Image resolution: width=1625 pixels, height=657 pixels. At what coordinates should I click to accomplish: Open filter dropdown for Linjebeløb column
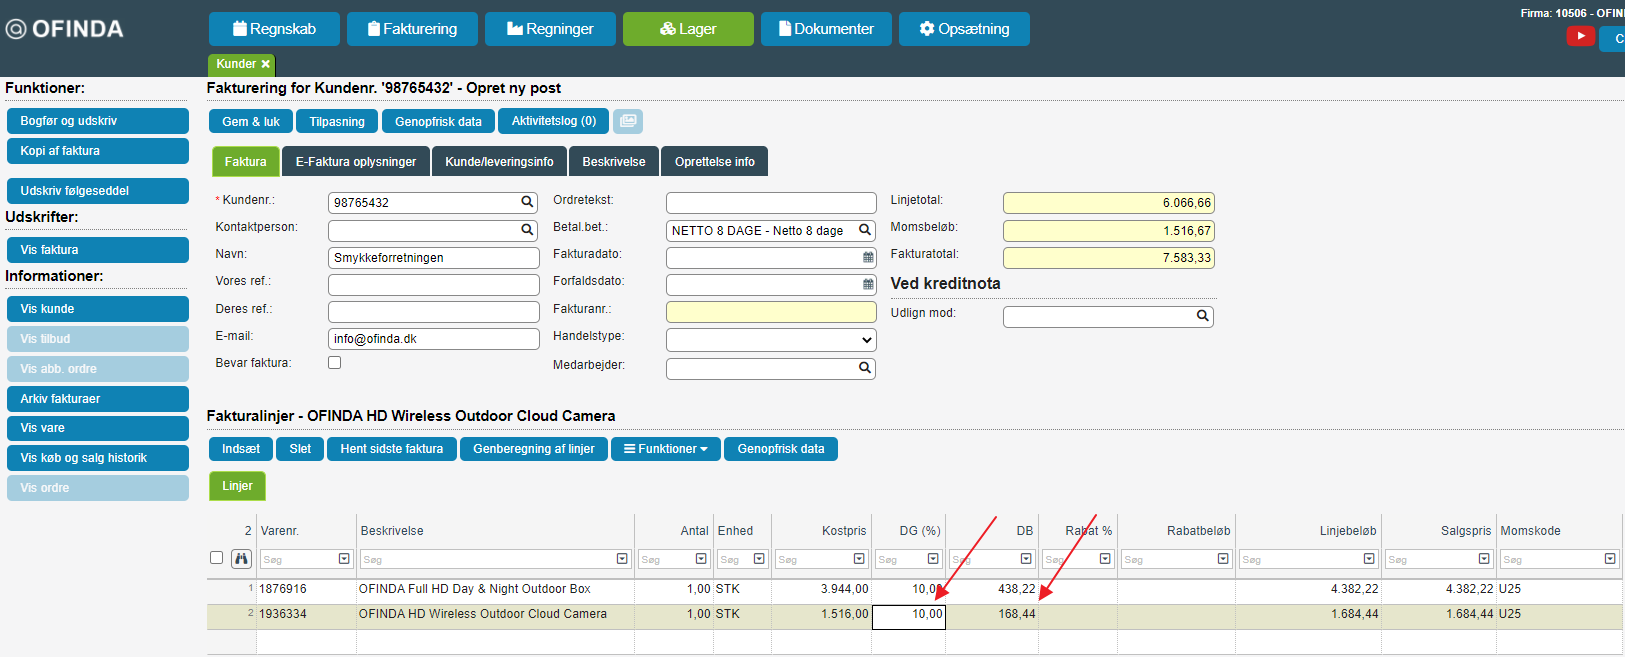point(1369,559)
